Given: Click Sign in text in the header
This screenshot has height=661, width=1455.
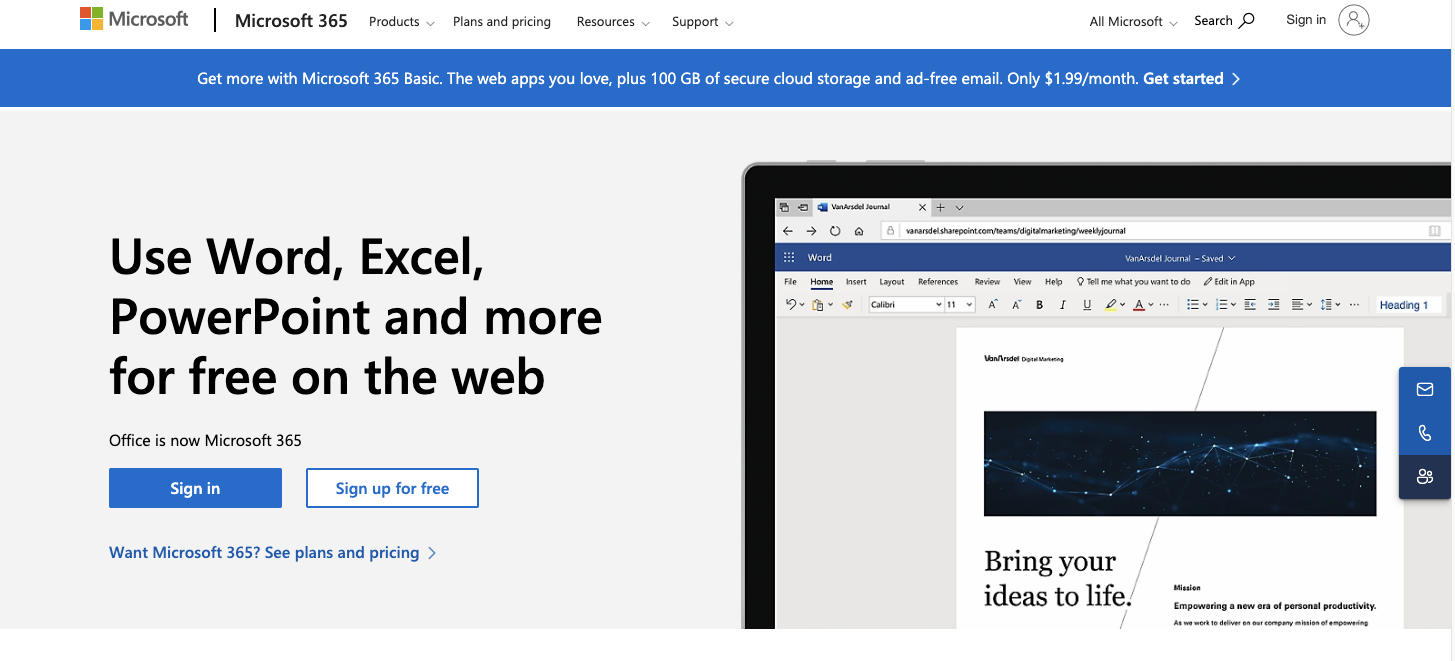Looking at the screenshot, I should tap(1306, 20).
